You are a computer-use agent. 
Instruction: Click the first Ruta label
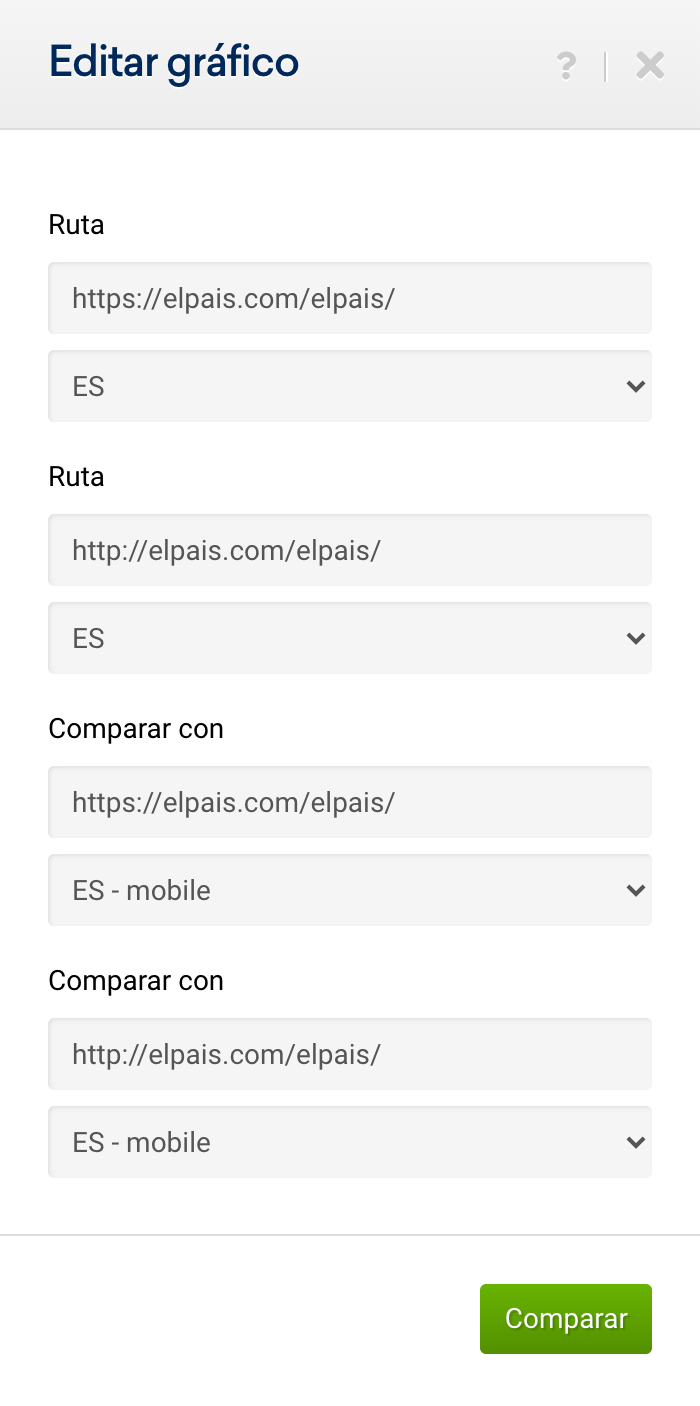(76, 225)
